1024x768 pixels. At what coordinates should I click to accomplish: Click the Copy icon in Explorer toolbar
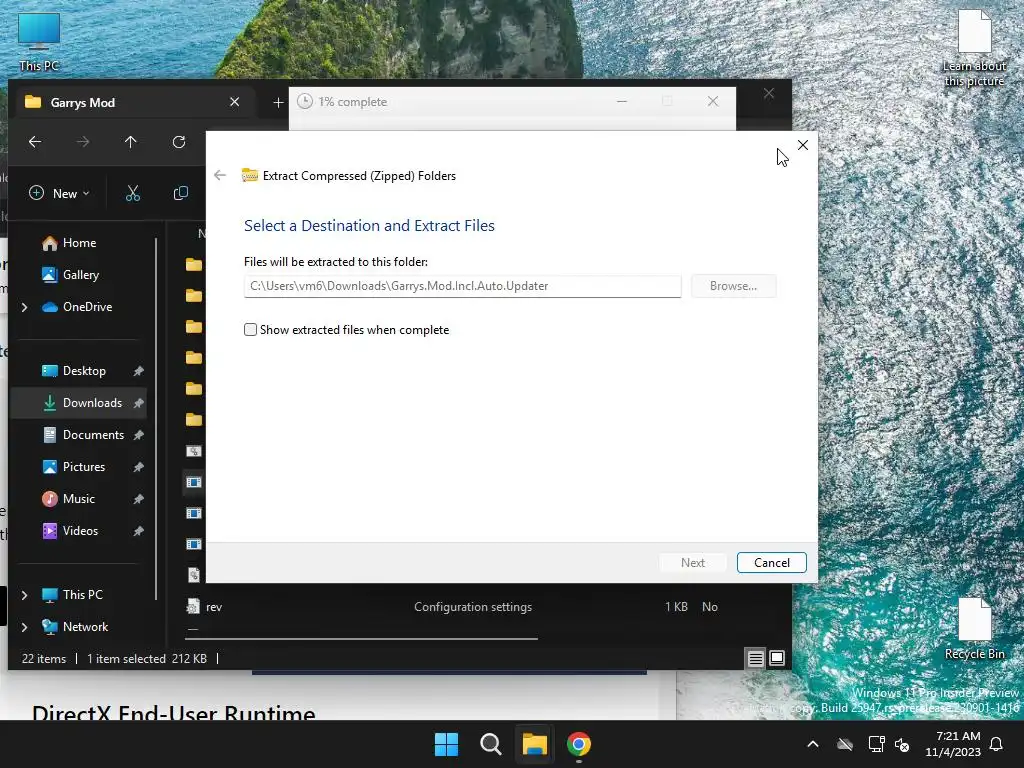181,193
